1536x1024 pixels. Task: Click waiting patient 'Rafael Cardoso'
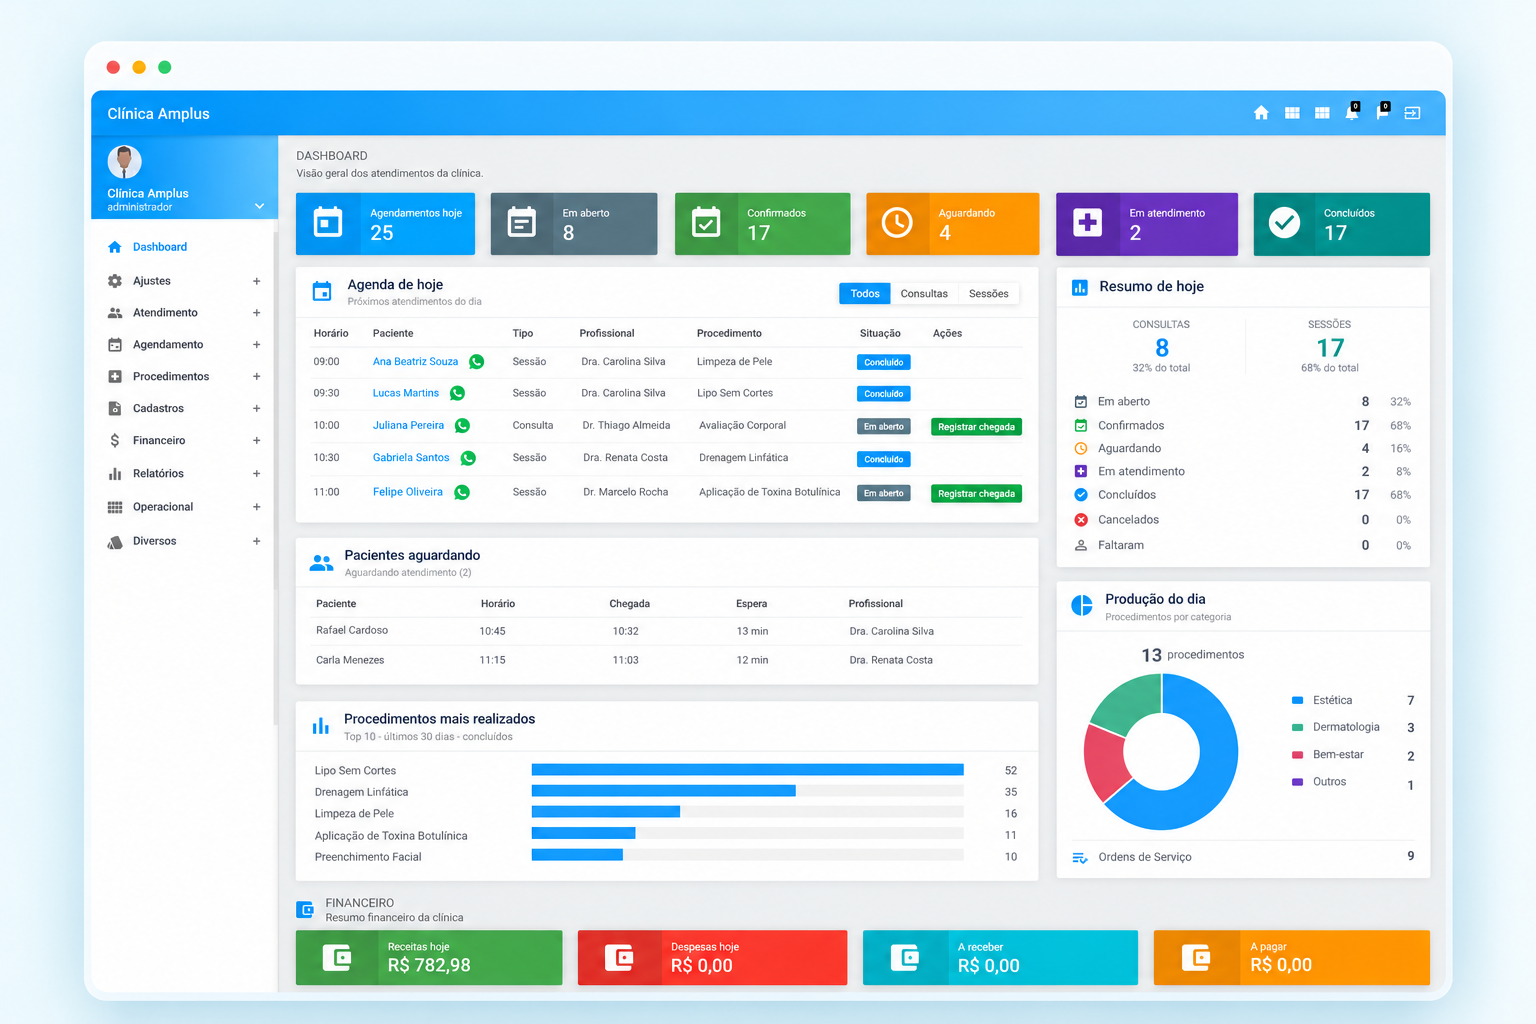[352, 631]
